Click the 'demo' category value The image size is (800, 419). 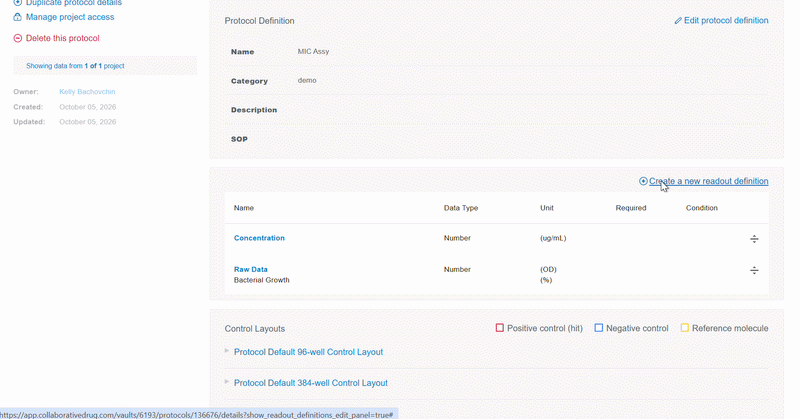click(x=307, y=80)
